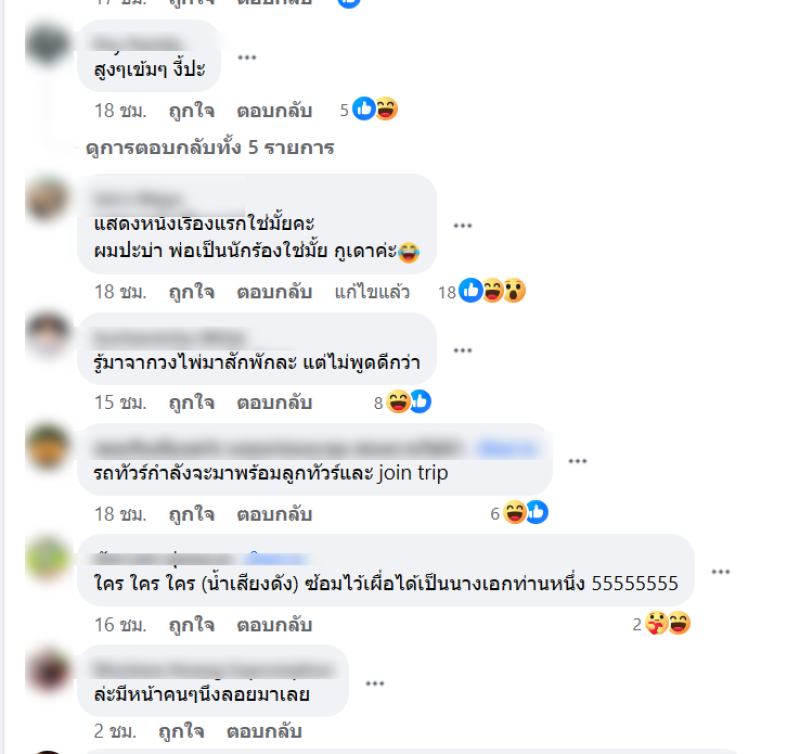
Task: Open three-dot menu beside รู้มาจากวงไพ่ comment
Action: tap(463, 350)
